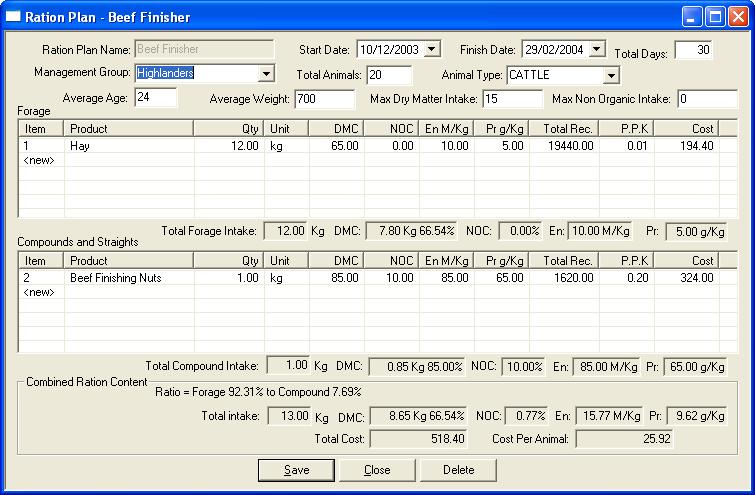Click Combined Pr field 9.62 g/Kg

[x=696, y=416]
